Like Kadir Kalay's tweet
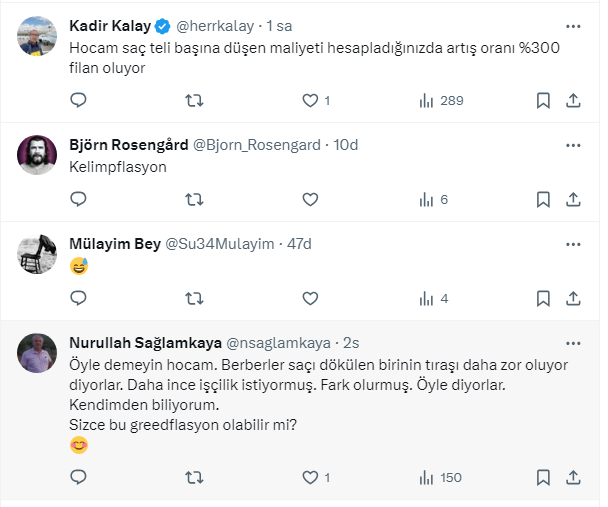 point(310,100)
